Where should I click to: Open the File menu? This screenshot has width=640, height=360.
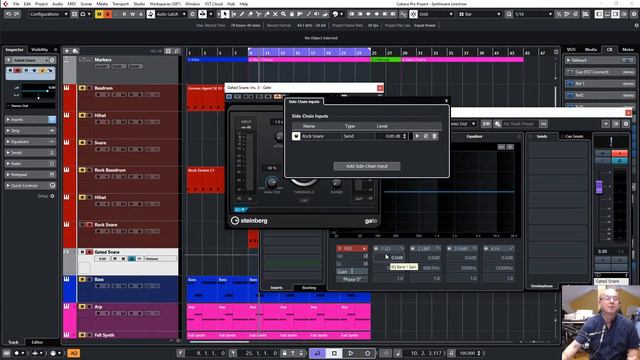tap(16, 4)
